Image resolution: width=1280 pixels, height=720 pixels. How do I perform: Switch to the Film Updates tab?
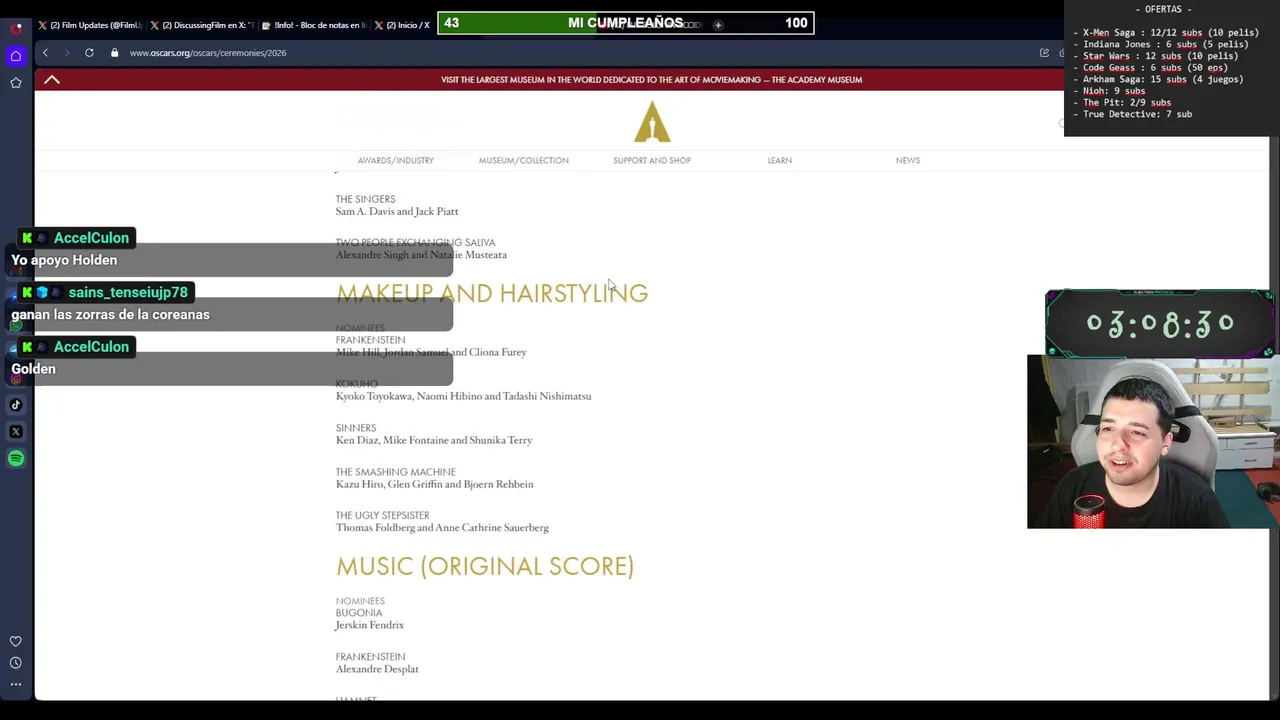point(90,25)
